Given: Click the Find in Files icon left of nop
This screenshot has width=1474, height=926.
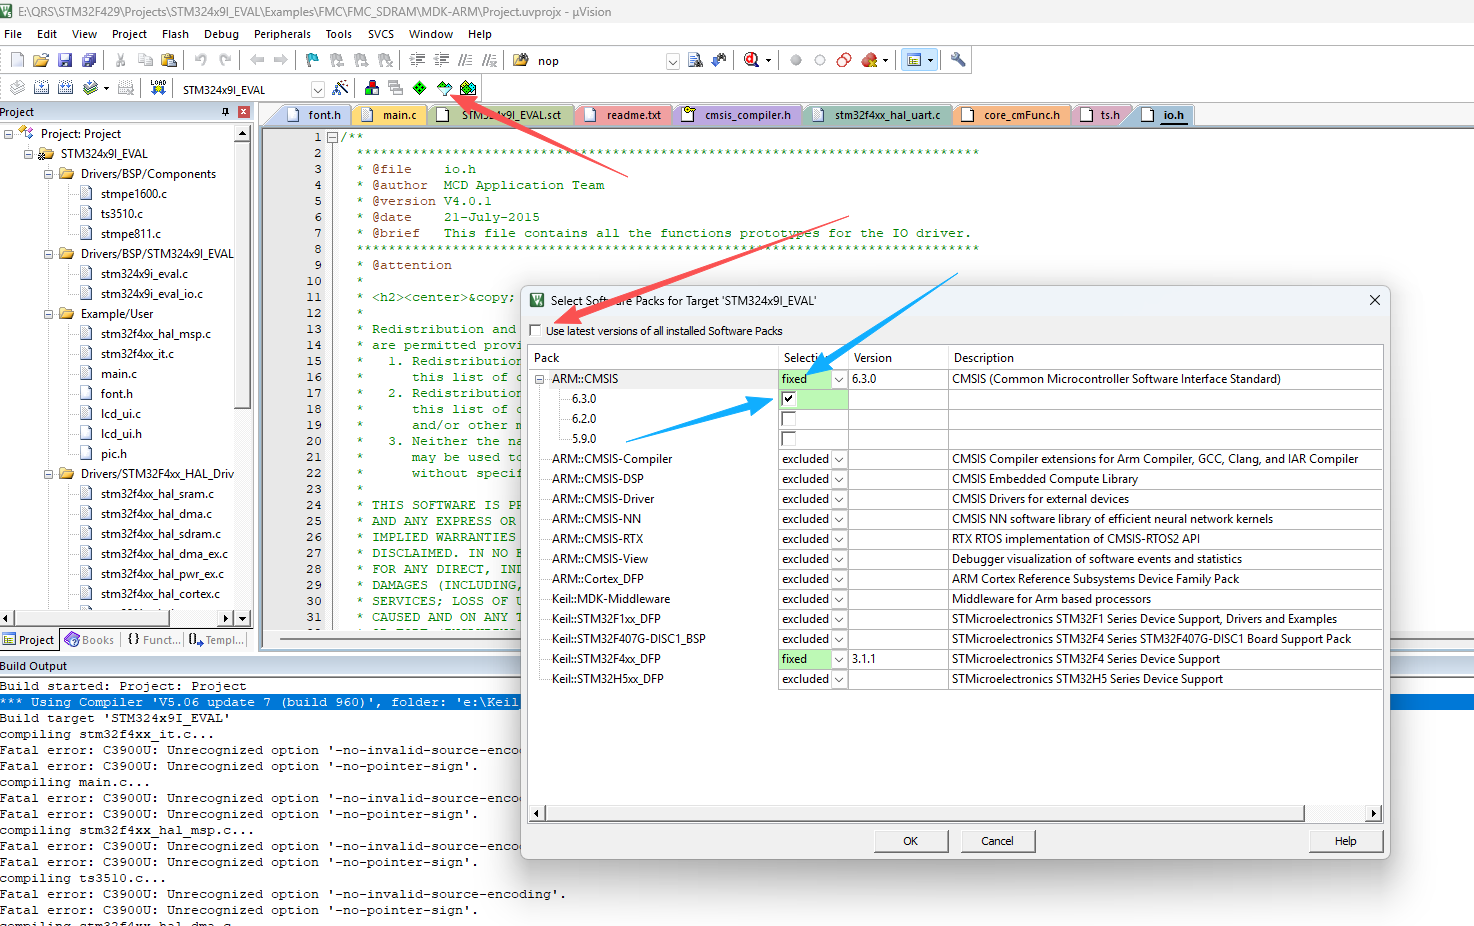Looking at the screenshot, I should 520,60.
